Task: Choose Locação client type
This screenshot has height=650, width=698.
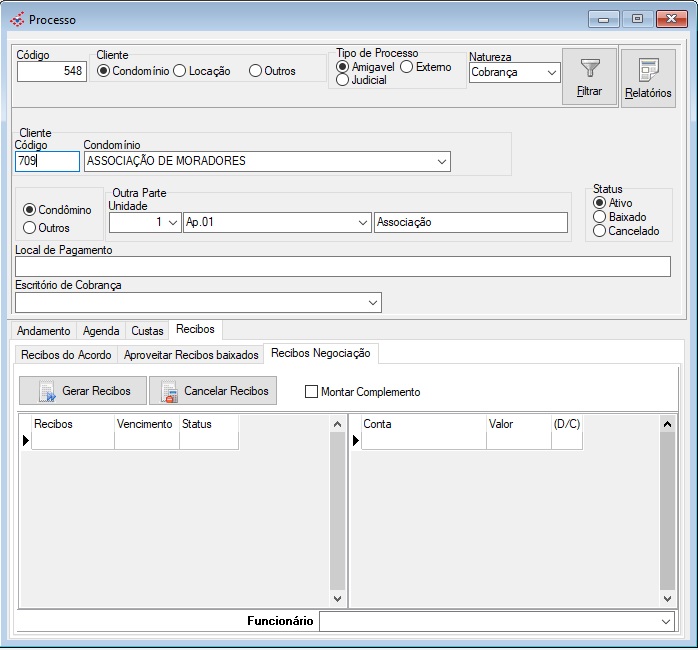Action: [180, 71]
